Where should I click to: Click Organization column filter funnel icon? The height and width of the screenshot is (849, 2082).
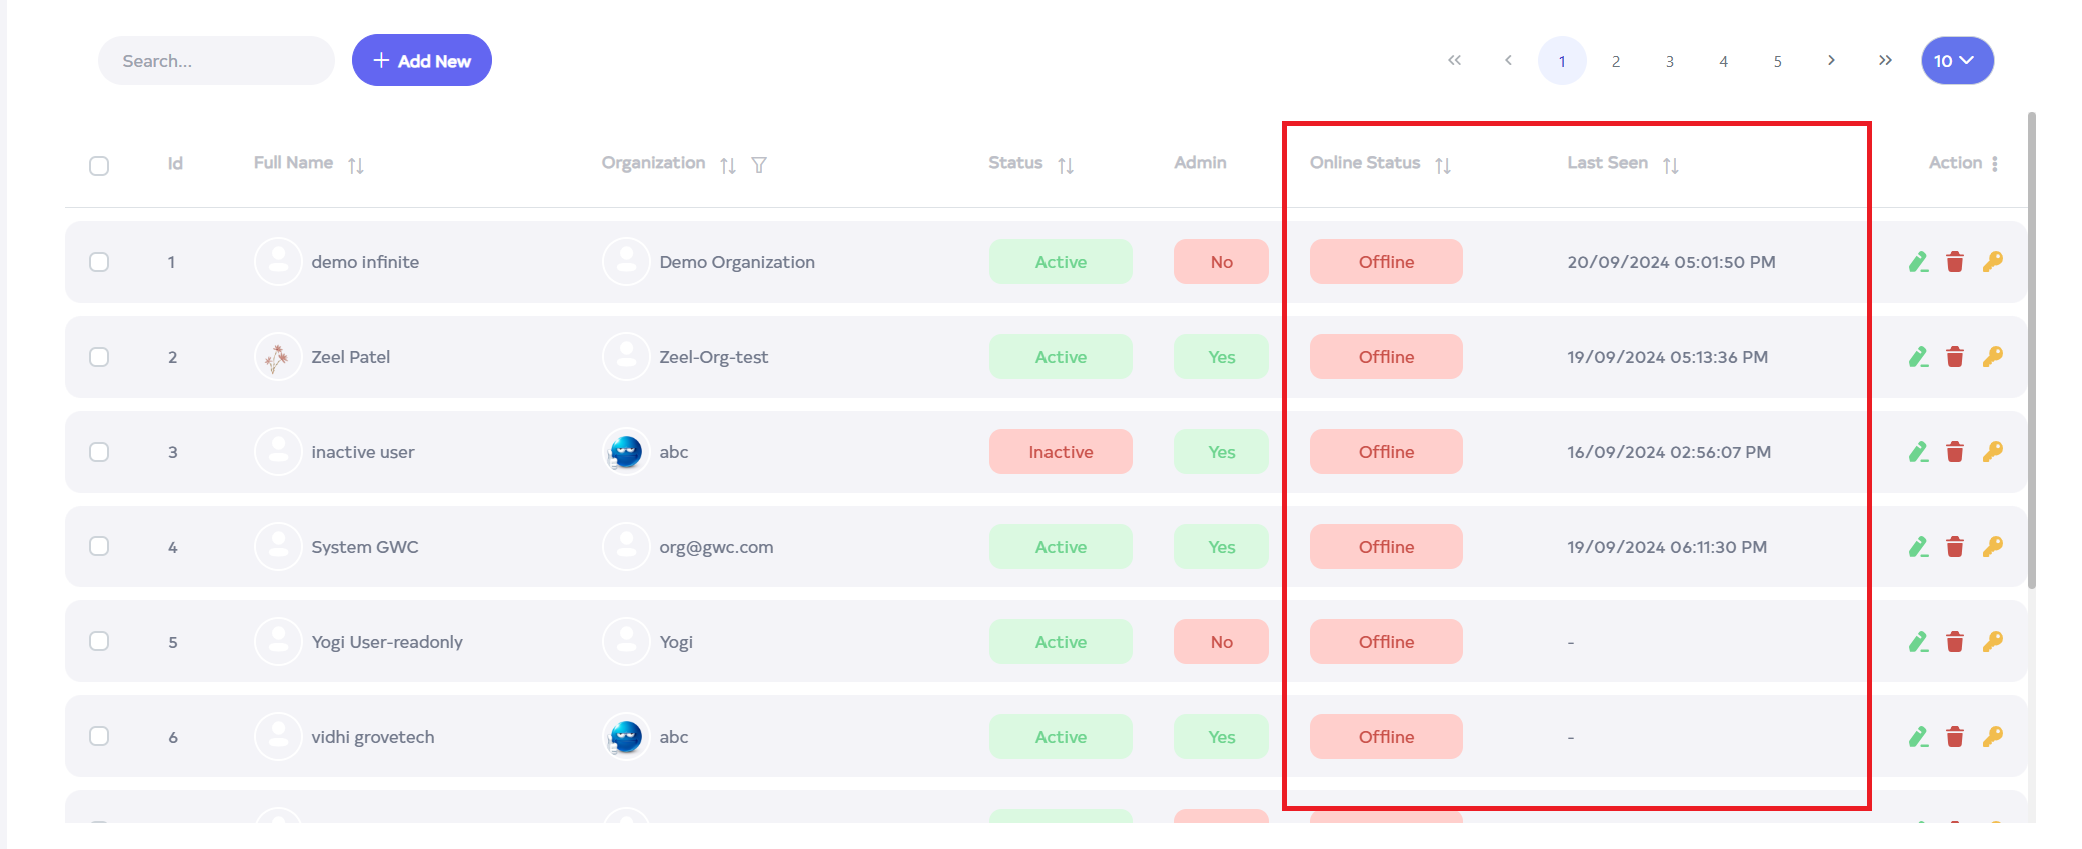click(x=759, y=165)
